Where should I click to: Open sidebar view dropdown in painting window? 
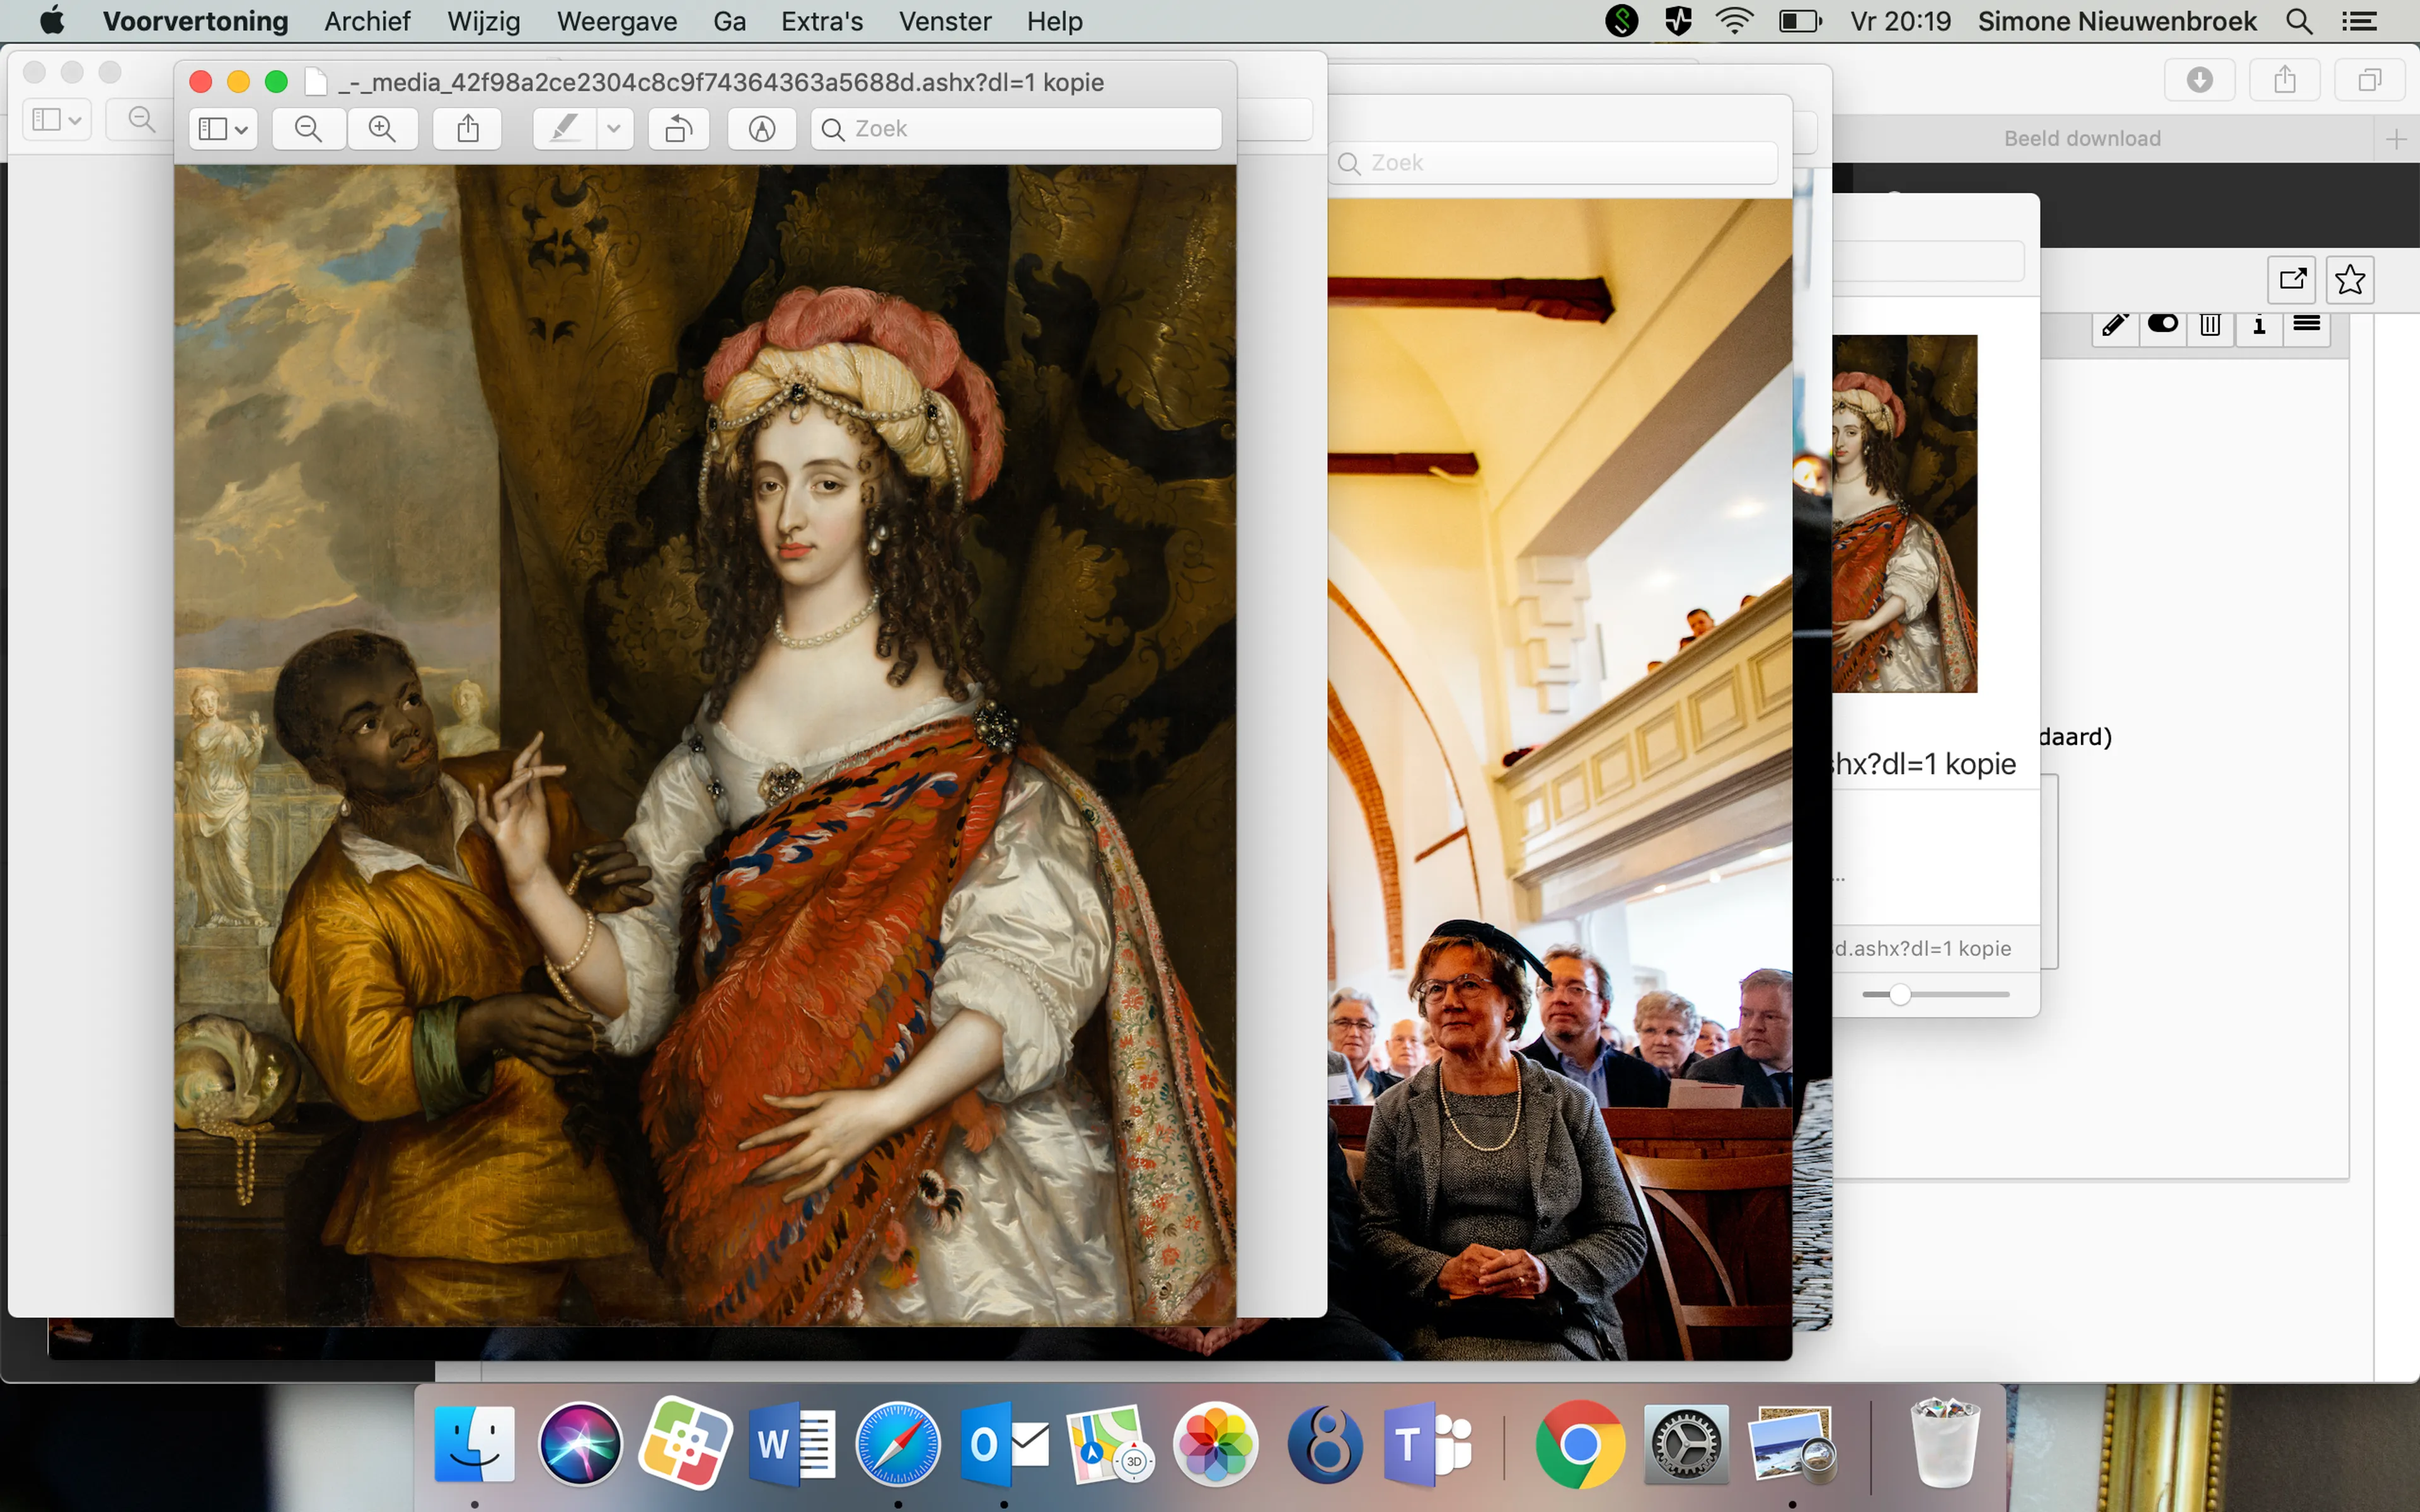[x=223, y=129]
